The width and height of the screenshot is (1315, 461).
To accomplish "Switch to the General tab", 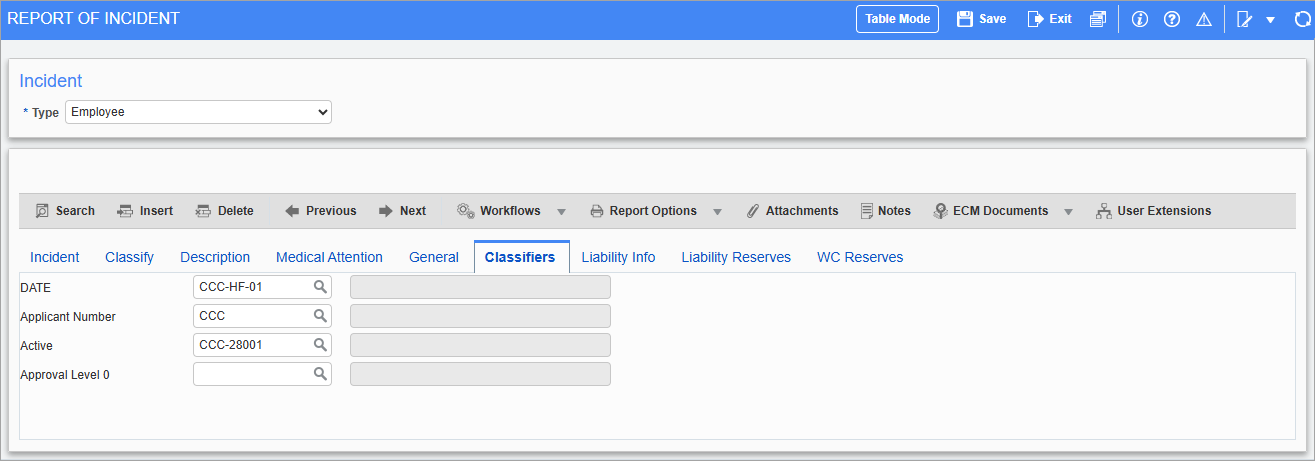I will (x=434, y=257).
